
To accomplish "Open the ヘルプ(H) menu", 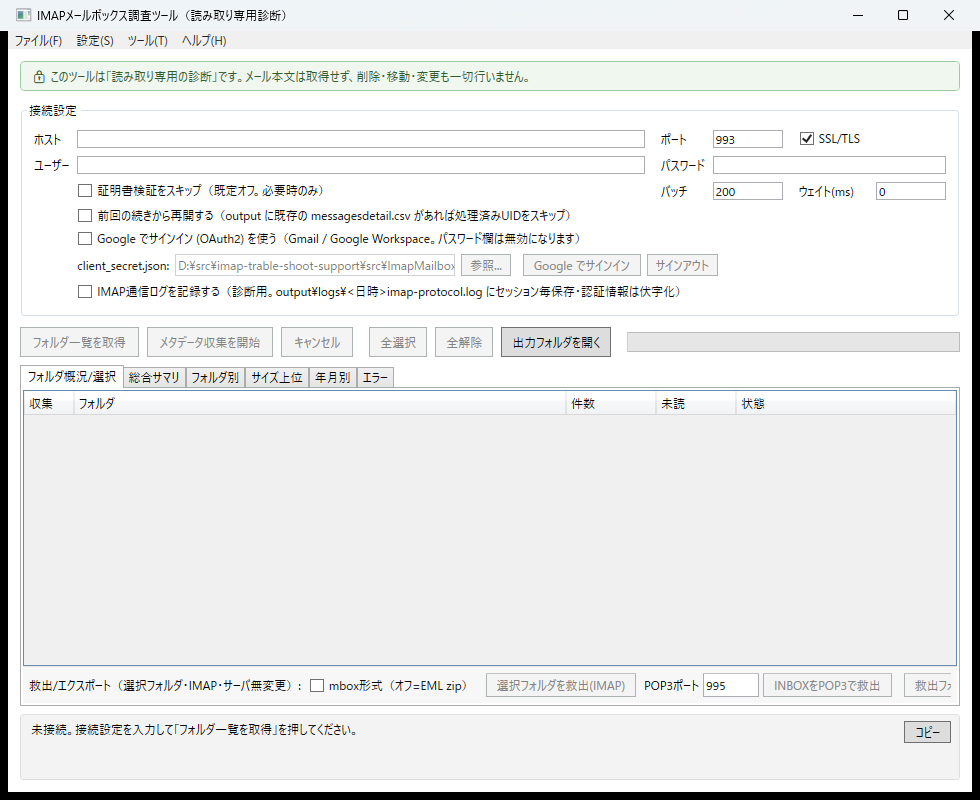I will coord(204,41).
